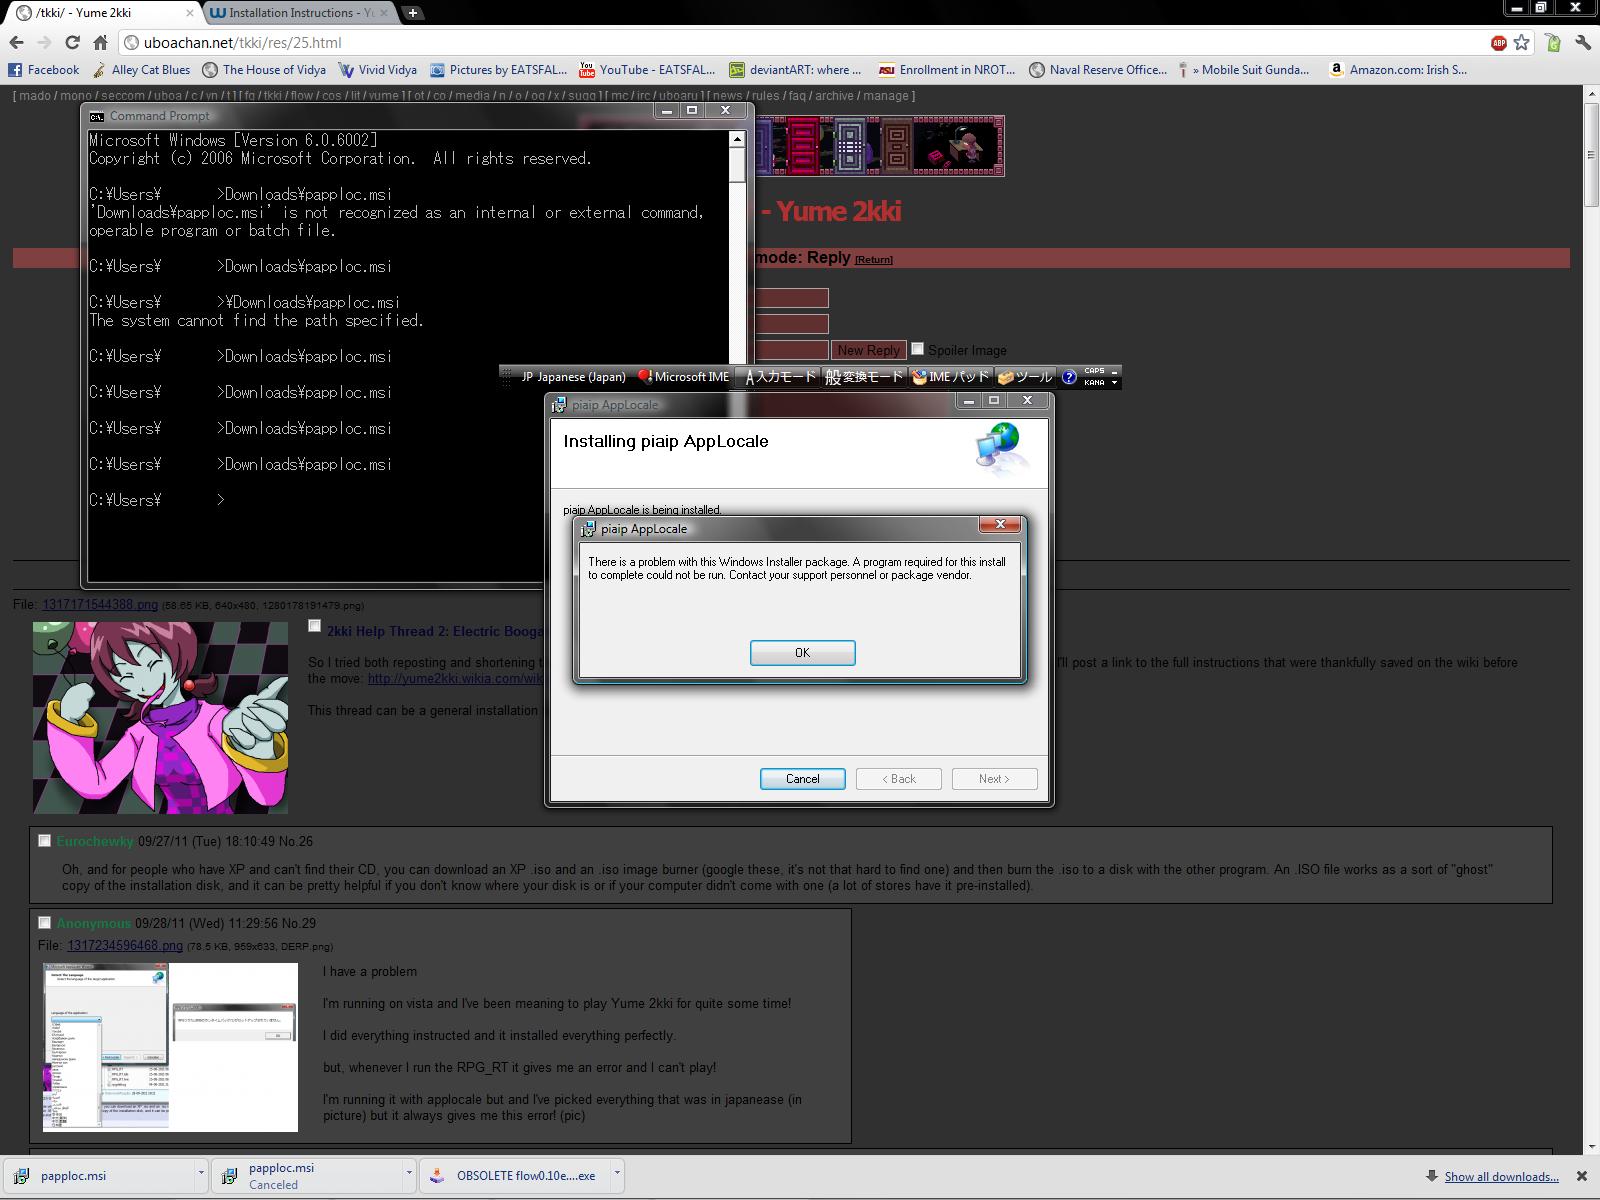This screenshot has height=1200, width=1600.
Task: Click Cancel in the AppLocale installer
Action: click(802, 778)
